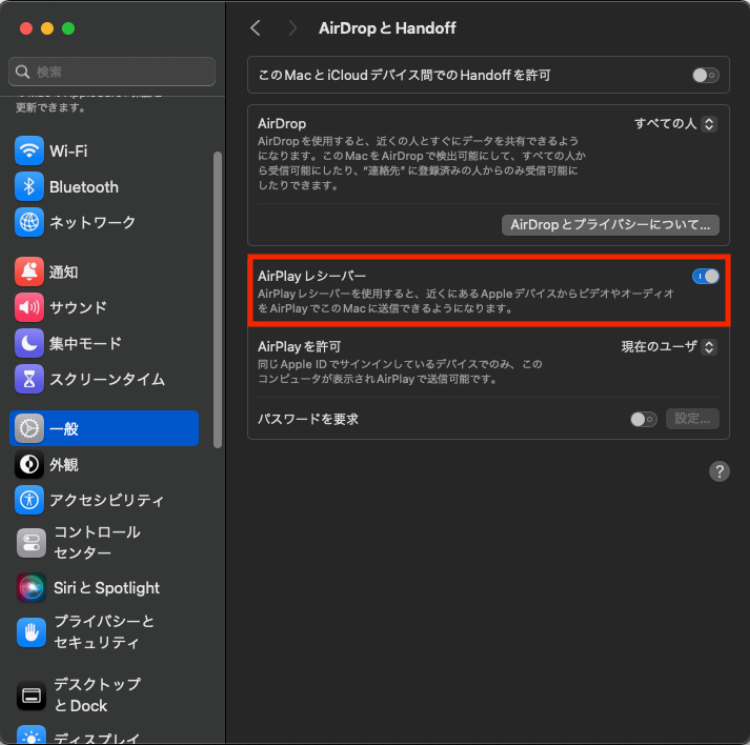Click the AirDrop section heading
The width and height of the screenshot is (750, 745).
click(x=282, y=124)
